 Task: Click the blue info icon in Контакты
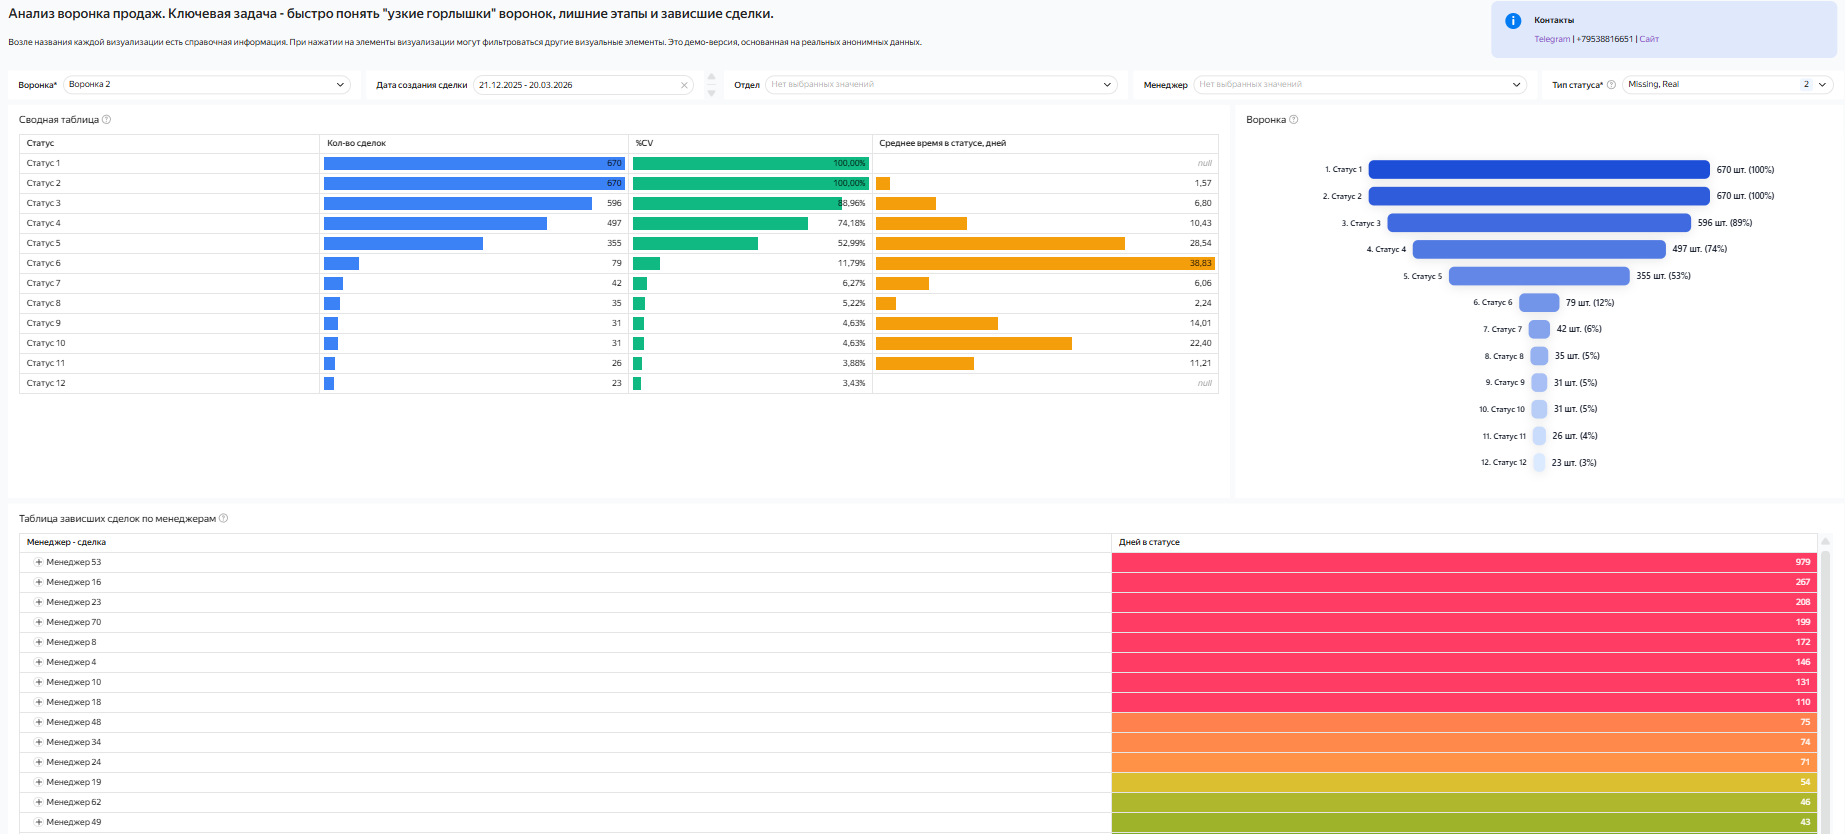1513,21
